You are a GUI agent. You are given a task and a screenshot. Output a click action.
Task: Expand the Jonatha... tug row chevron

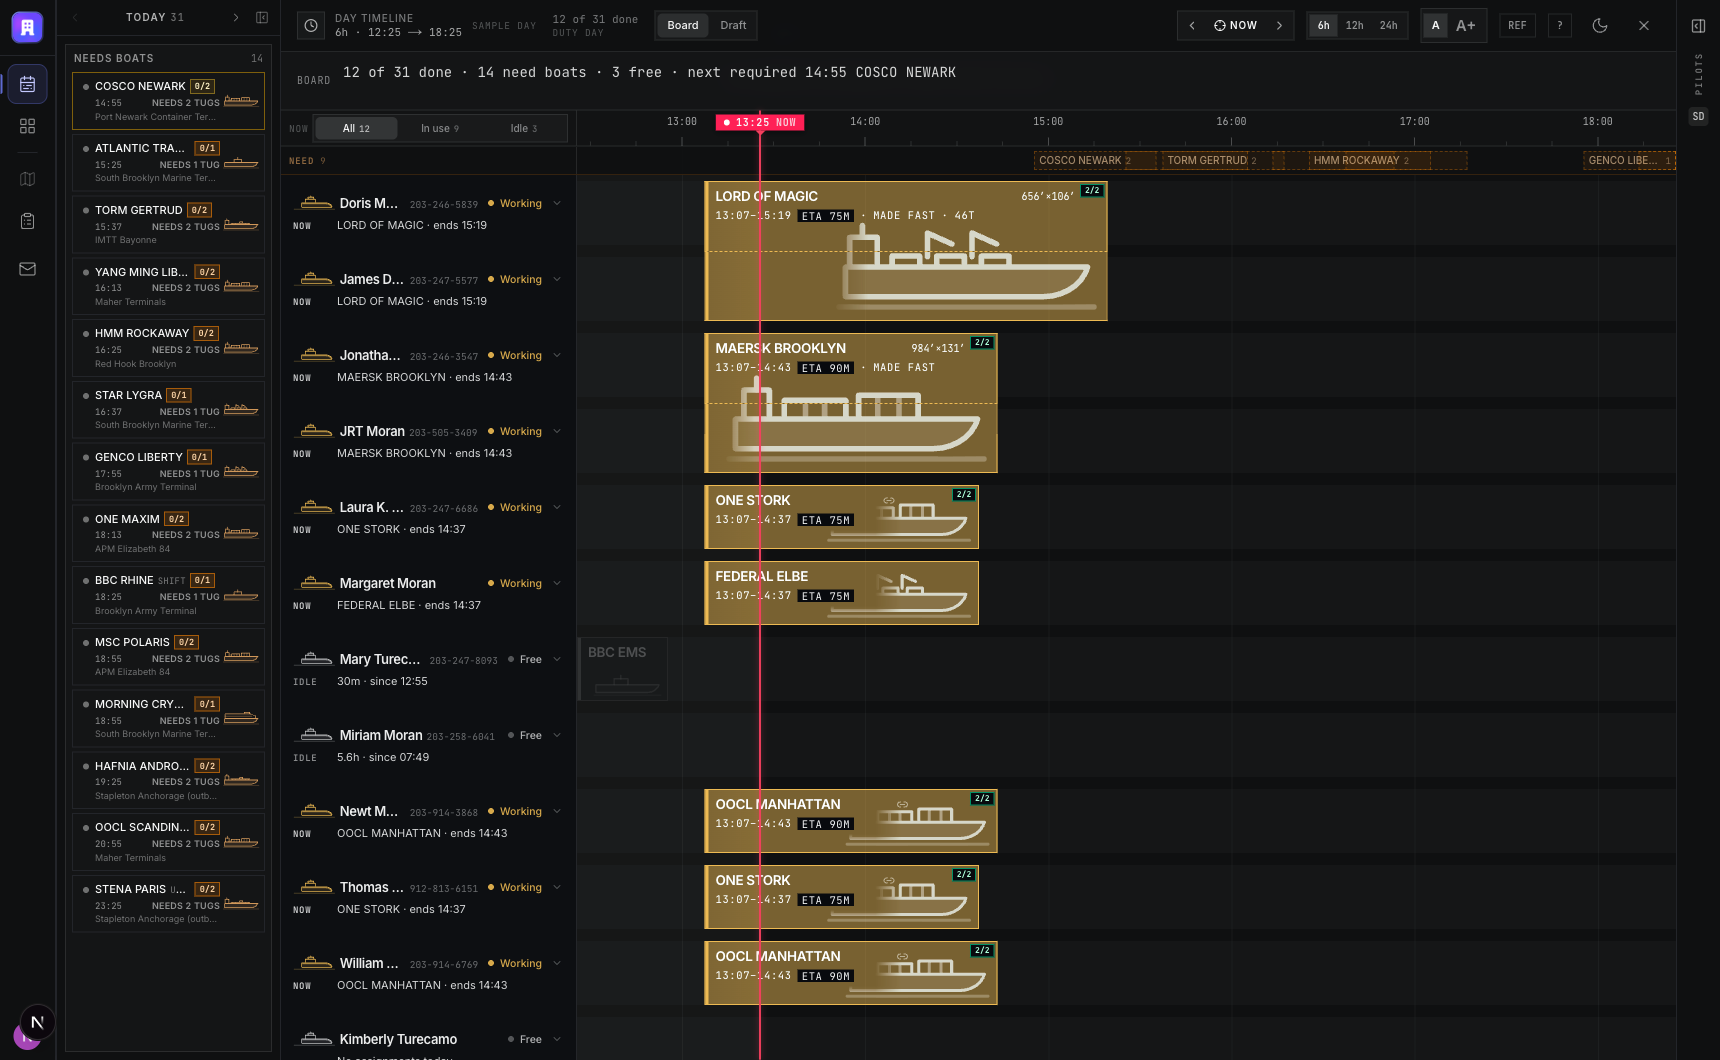click(x=557, y=356)
